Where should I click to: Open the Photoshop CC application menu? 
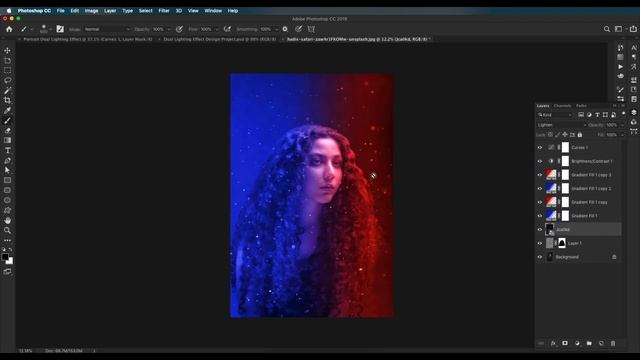point(34,11)
